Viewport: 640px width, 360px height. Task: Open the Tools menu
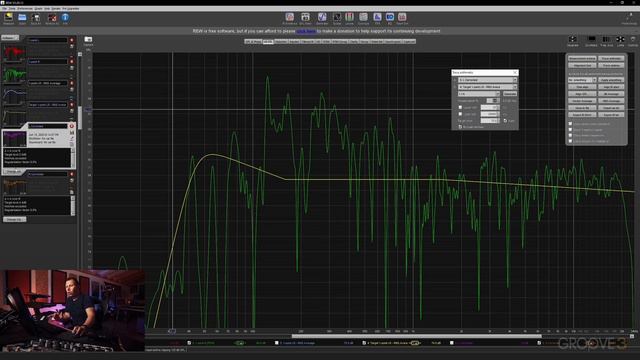pyautogui.click(x=12, y=9)
